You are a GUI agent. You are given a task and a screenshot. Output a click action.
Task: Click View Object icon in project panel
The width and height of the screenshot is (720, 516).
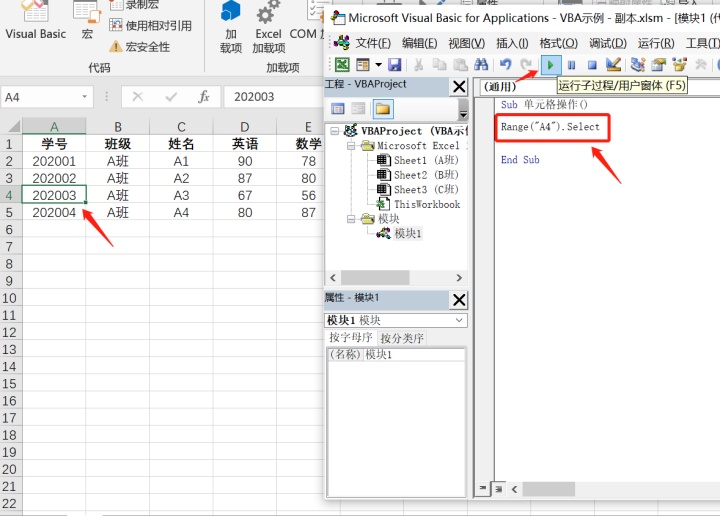[x=358, y=109]
